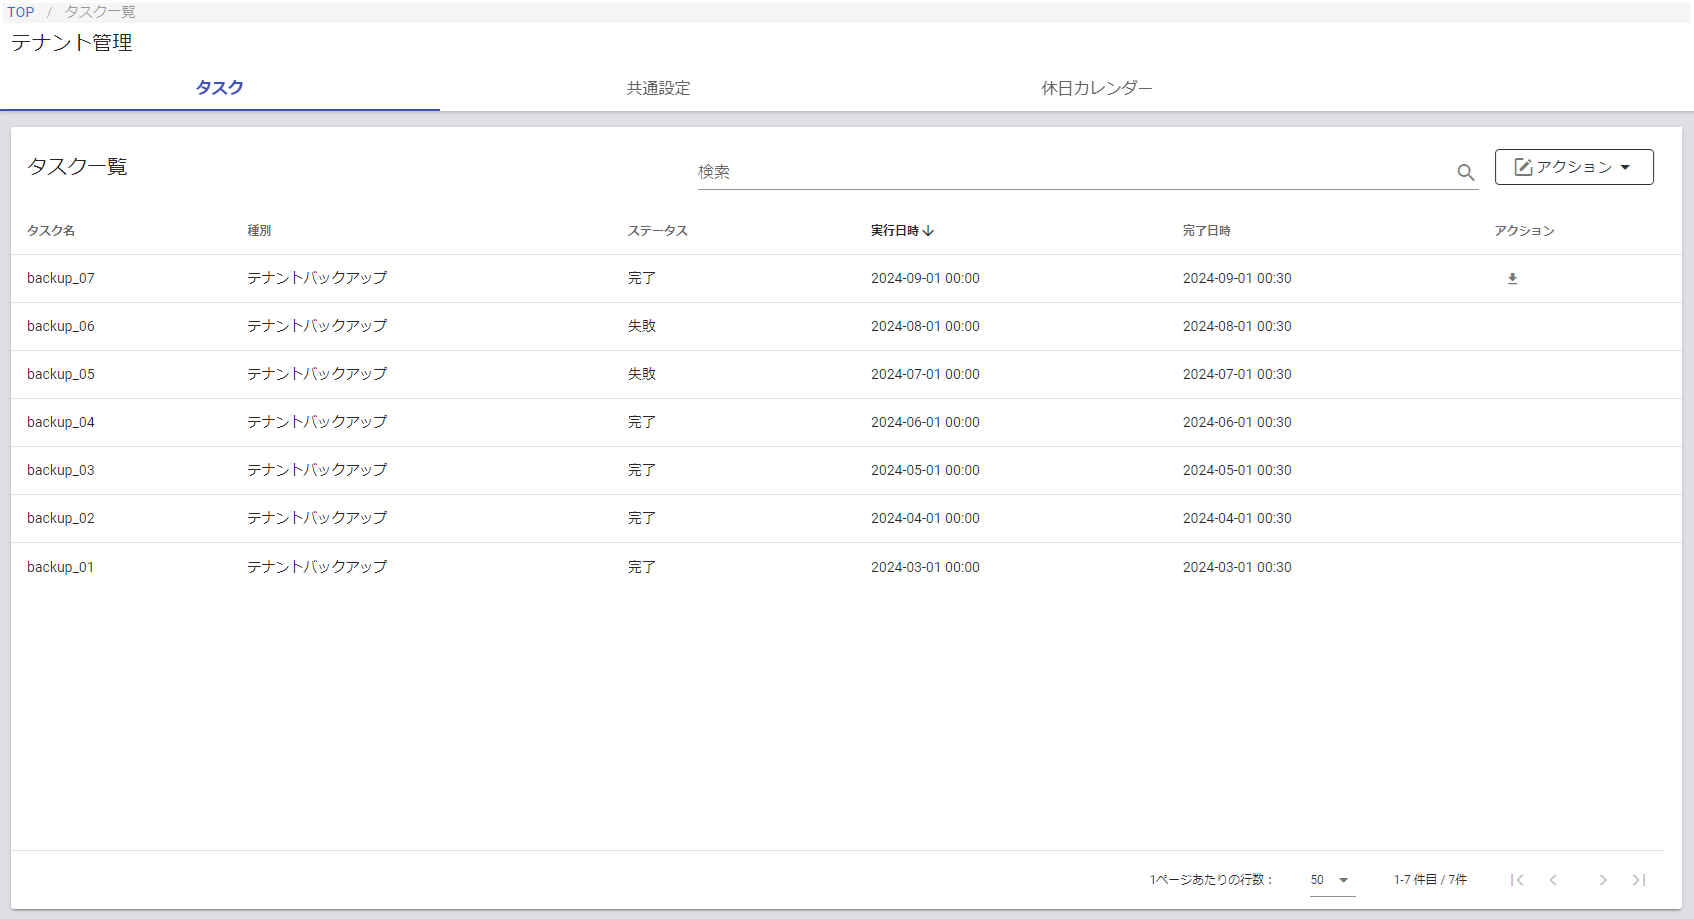
Task: Go to the first page of results
Action: click(1517, 880)
